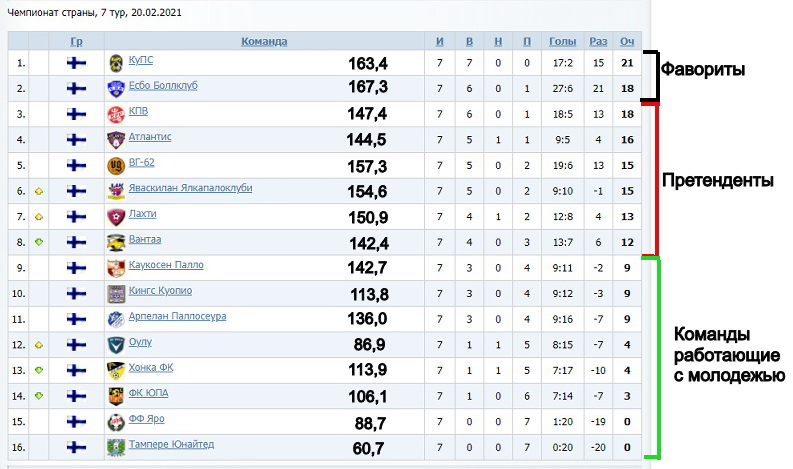The image size is (793, 469).
Task: Click the Раз goal difference column header
Action: 598,41
